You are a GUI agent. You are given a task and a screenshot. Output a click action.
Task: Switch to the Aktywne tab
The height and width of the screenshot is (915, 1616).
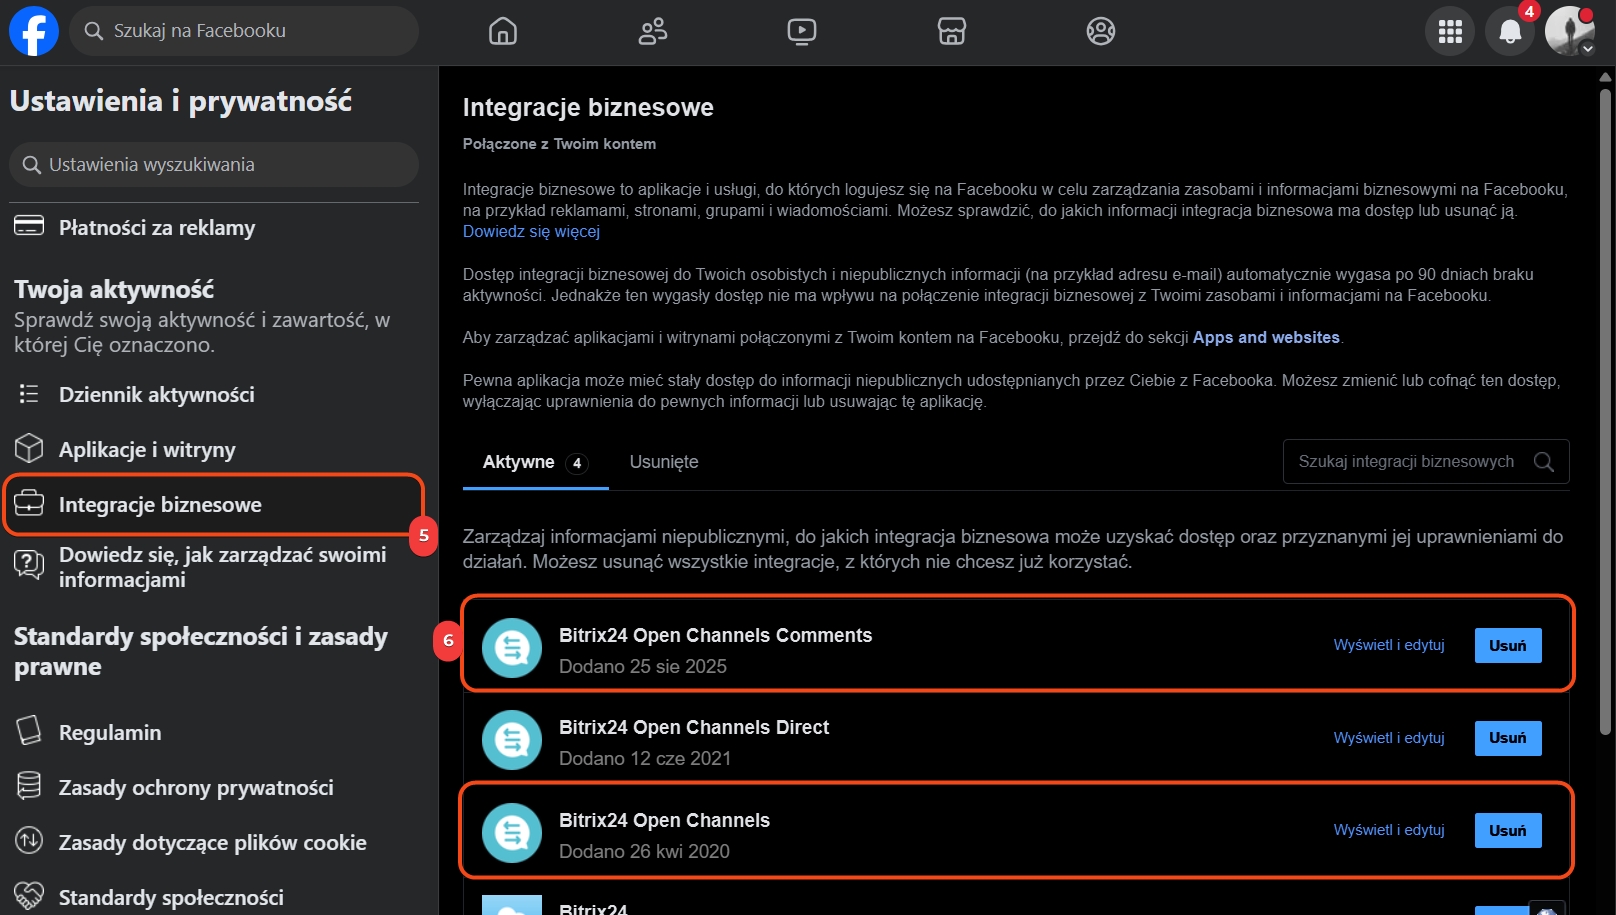[535, 462]
